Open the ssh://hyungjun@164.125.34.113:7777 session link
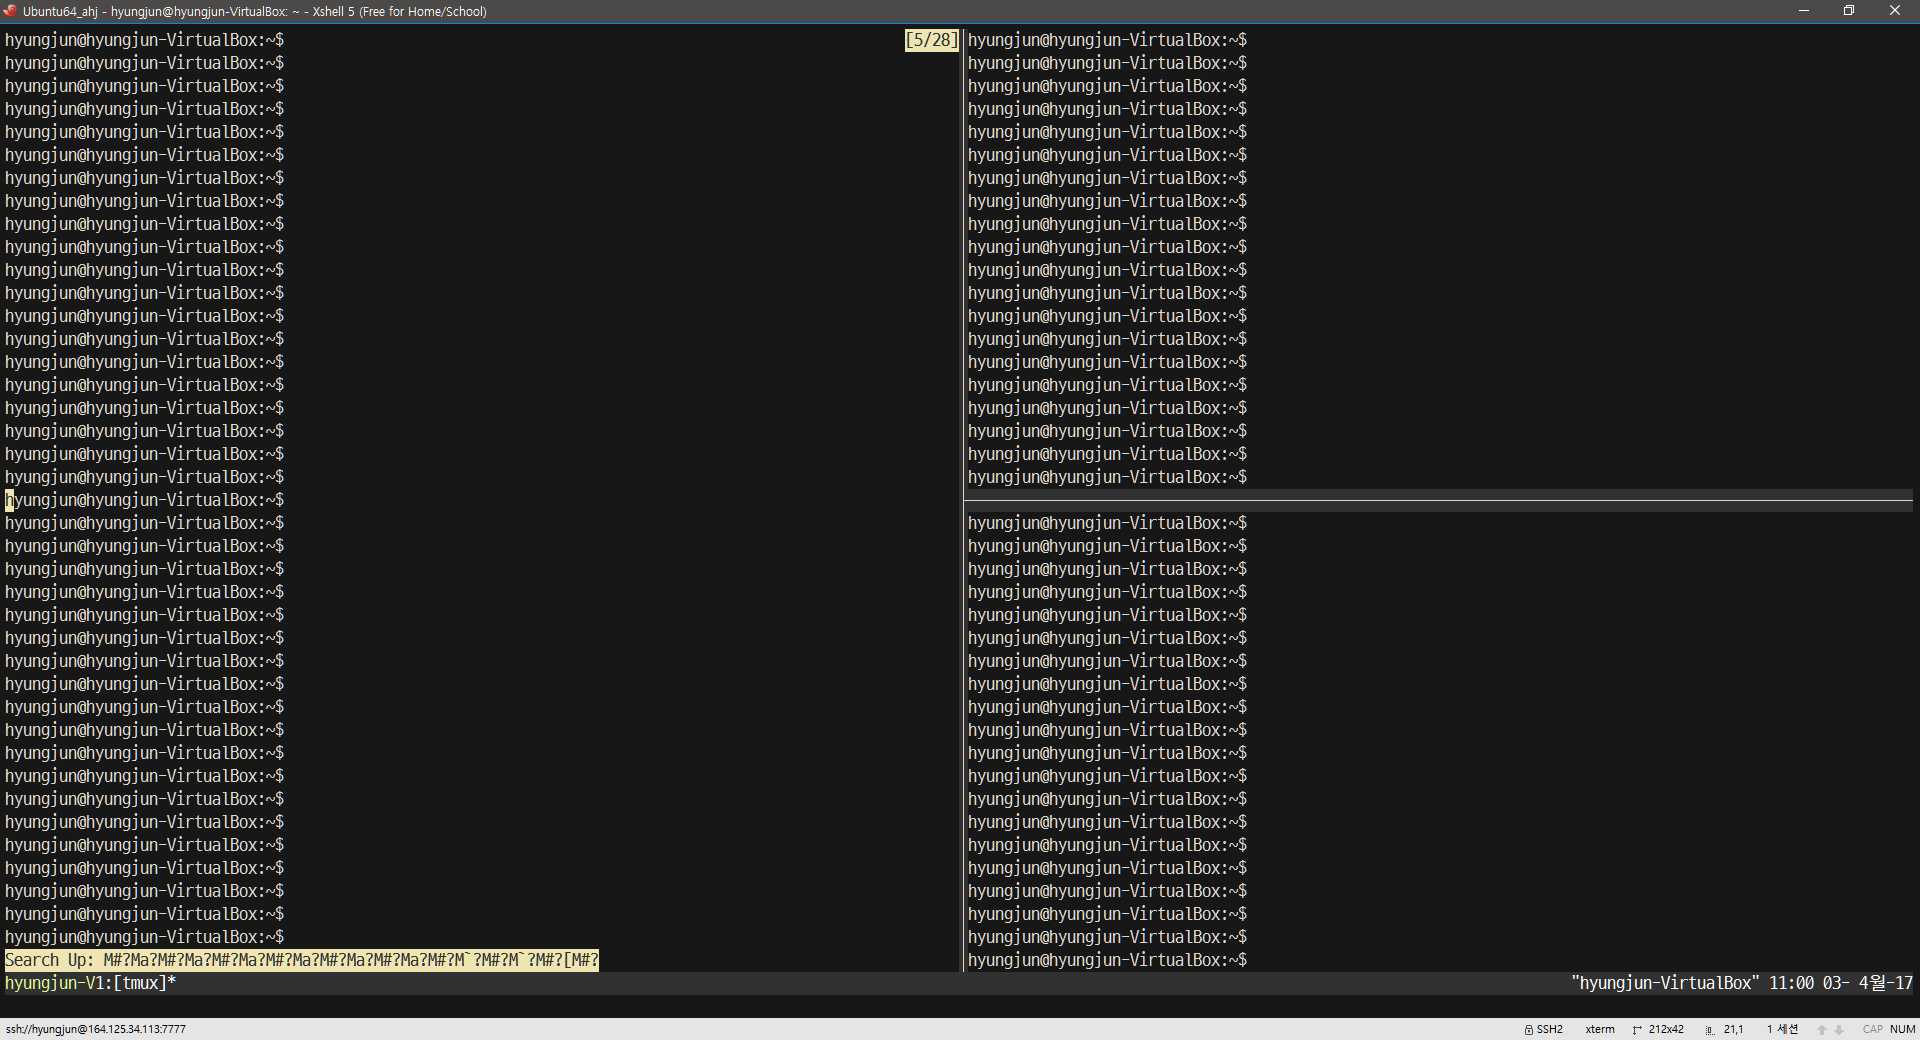This screenshot has height=1040, width=1920. tap(95, 1029)
